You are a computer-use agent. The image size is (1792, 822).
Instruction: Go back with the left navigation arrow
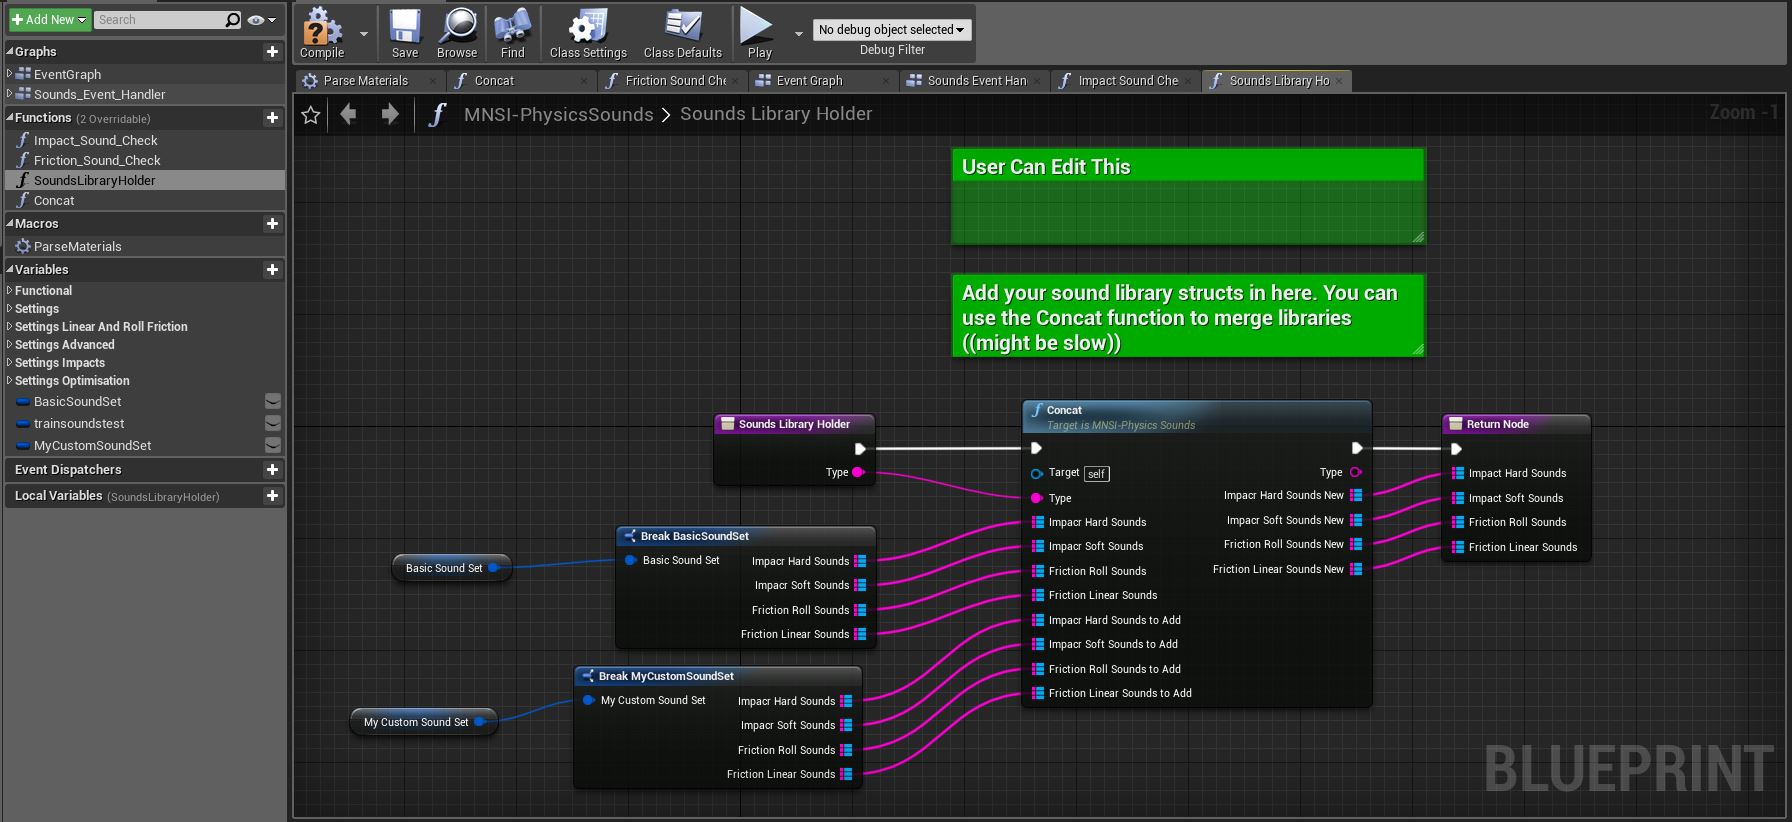[x=348, y=115]
